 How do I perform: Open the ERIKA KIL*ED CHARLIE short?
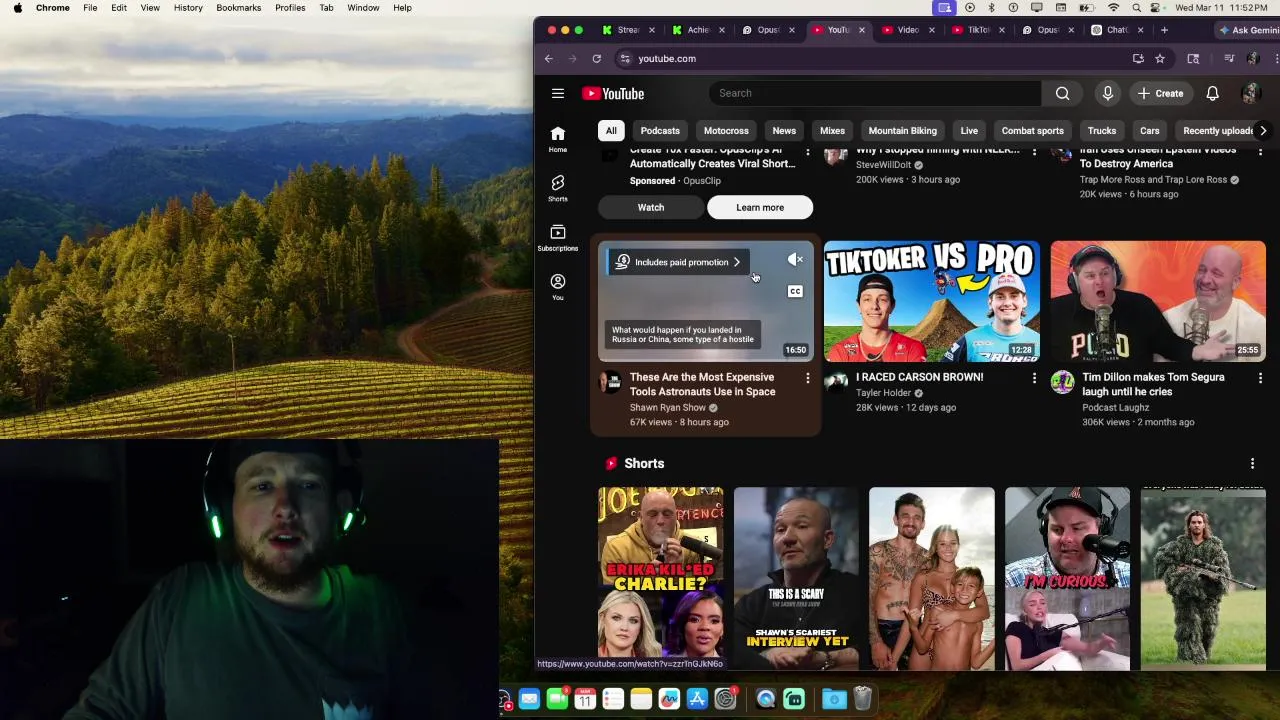[660, 578]
